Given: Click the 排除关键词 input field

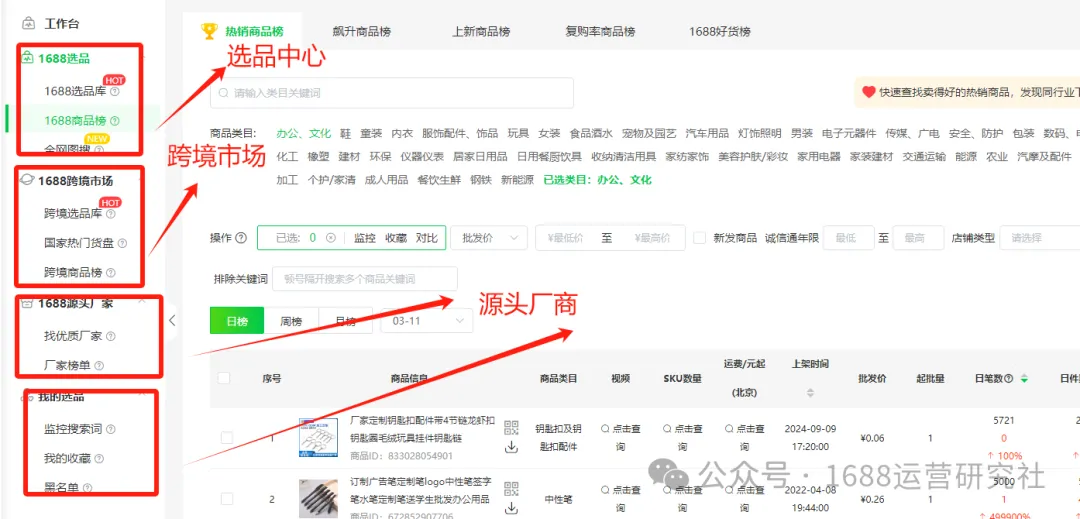Looking at the screenshot, I should pos(365,279).
